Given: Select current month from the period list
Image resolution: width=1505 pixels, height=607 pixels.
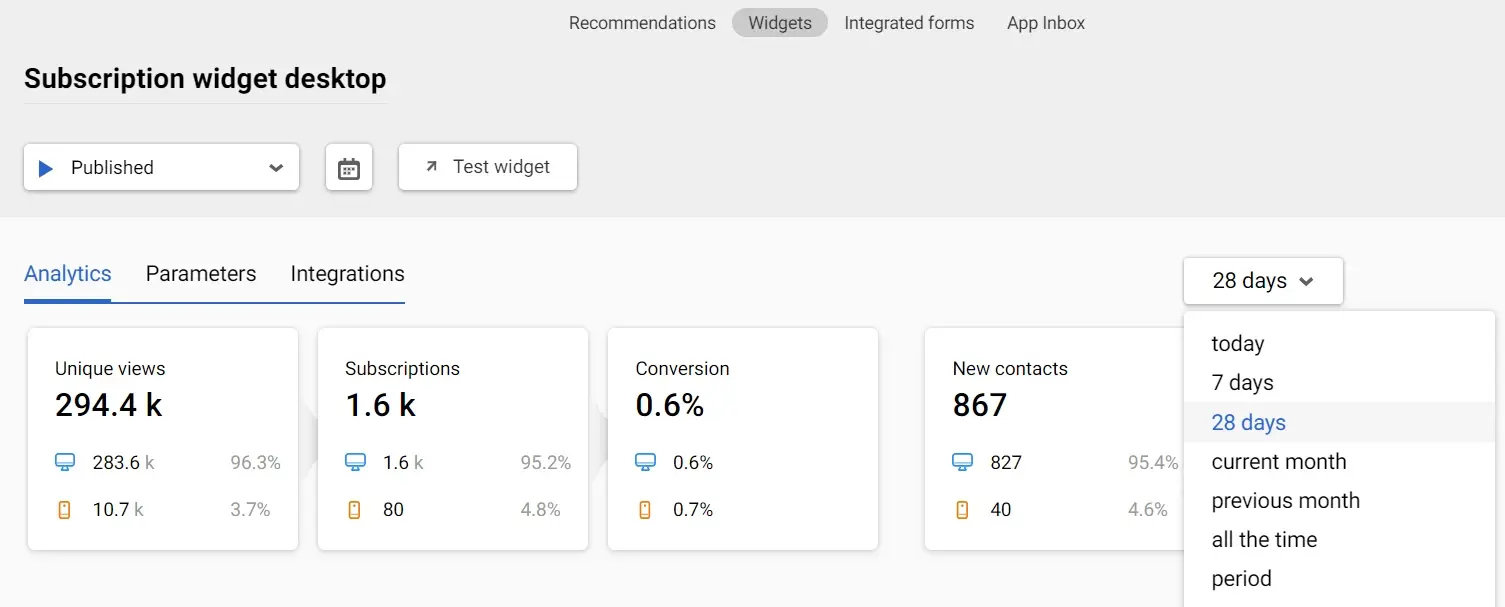Looking at the screenshot, I should tap(1279, 461).
